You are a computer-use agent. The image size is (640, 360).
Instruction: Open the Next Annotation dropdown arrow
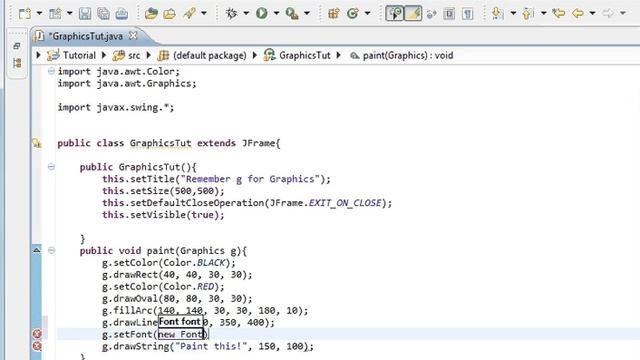[x=513, y=13]
